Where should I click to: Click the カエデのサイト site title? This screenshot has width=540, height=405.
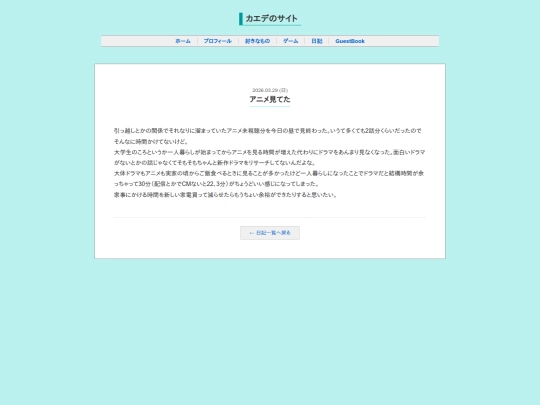point(271,19)
